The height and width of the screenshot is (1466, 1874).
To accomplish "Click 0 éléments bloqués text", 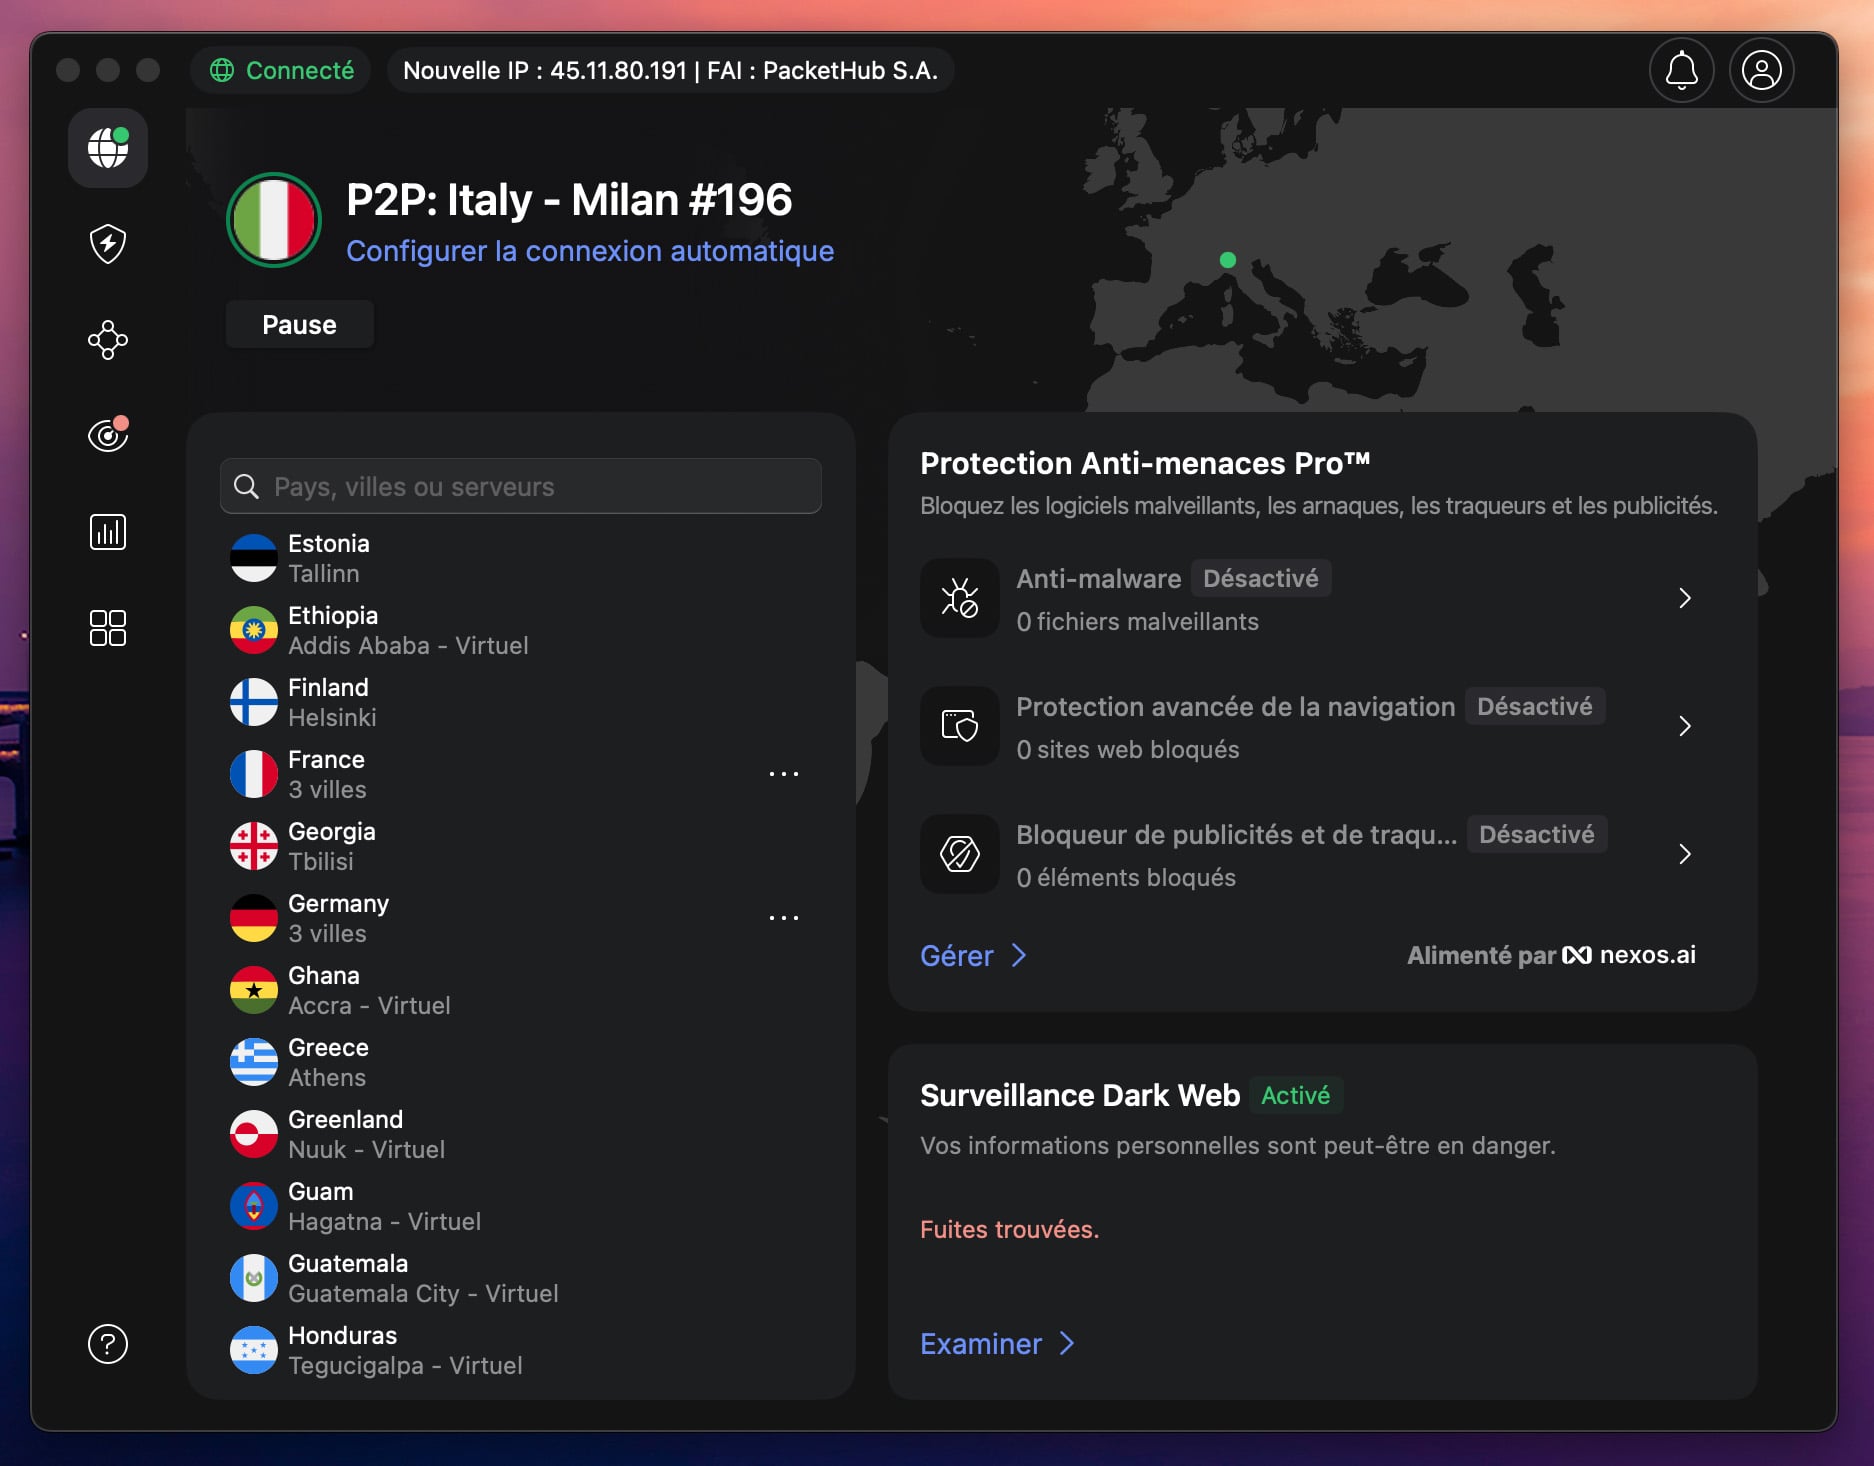I will coord(1126,878).
